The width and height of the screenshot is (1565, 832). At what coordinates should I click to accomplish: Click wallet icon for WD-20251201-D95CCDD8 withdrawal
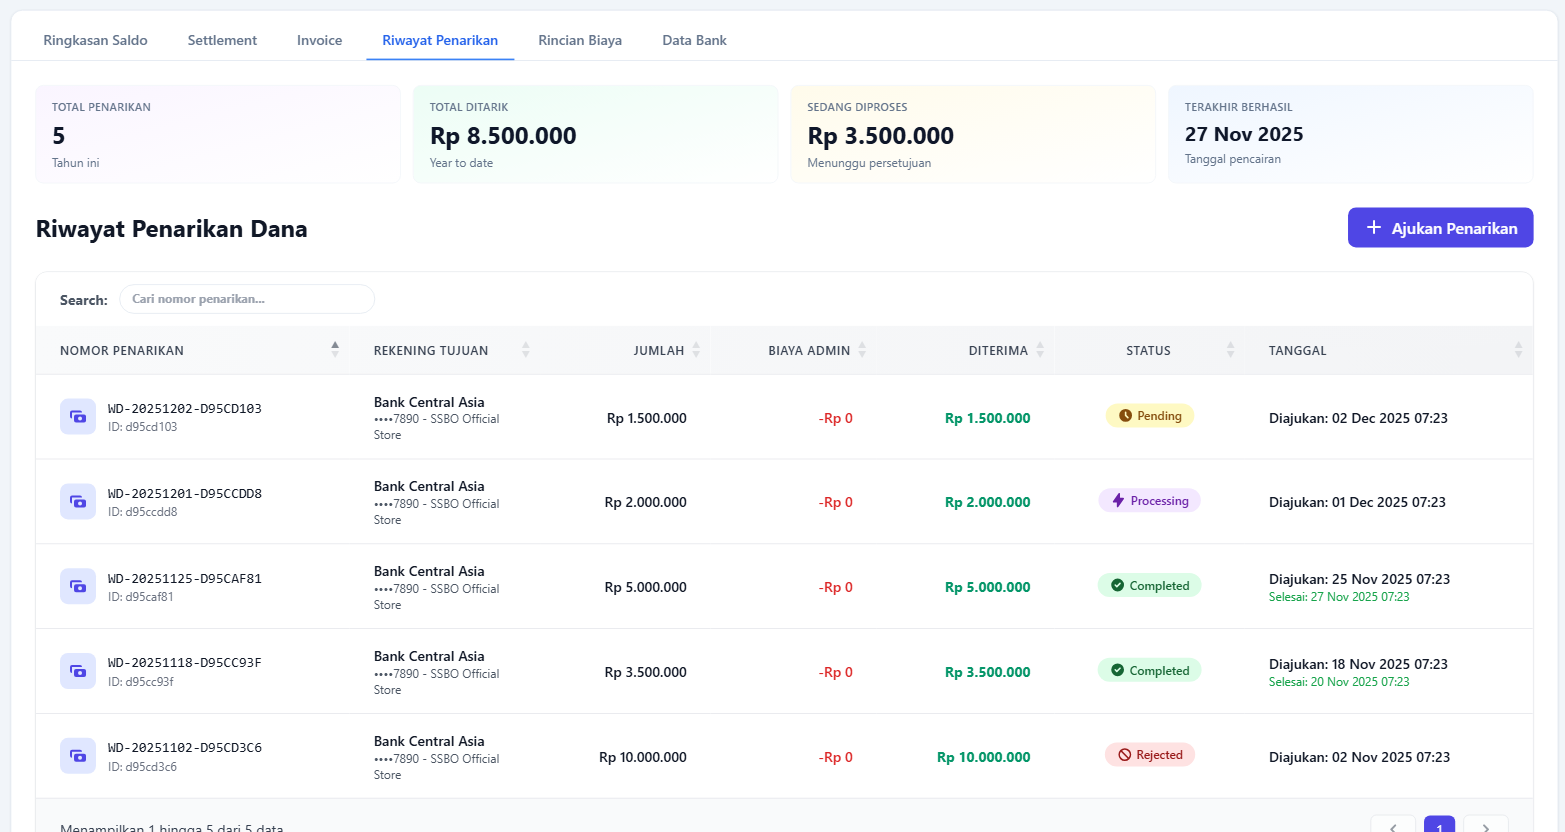78,502
